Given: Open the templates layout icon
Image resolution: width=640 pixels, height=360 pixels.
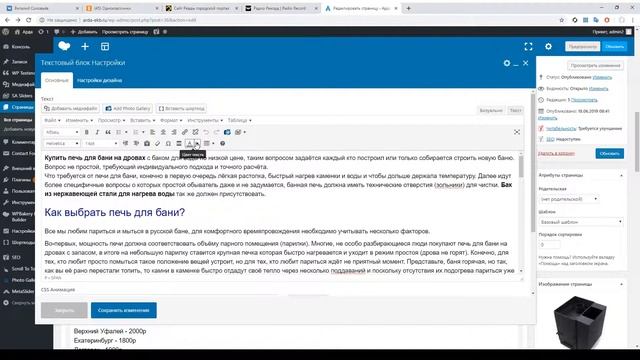Looking at the screenshot, I should 105,47.
